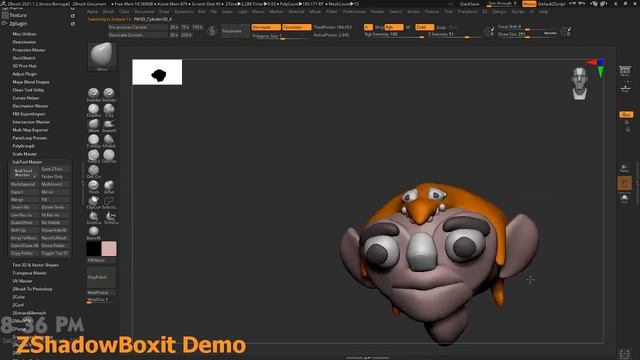
Task: Click the Fill button in SubTool Master
Action: [x=55, y=200]
